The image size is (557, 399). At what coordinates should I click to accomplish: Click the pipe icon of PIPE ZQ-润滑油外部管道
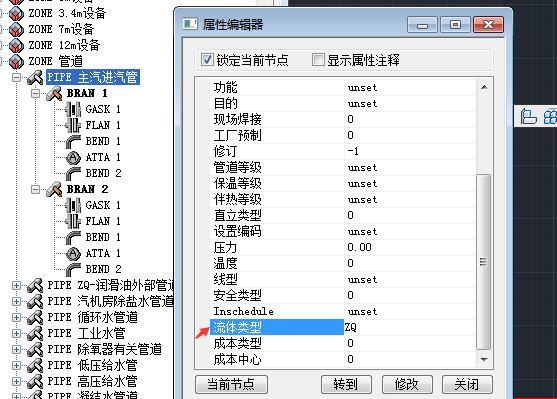pos(35,285)
